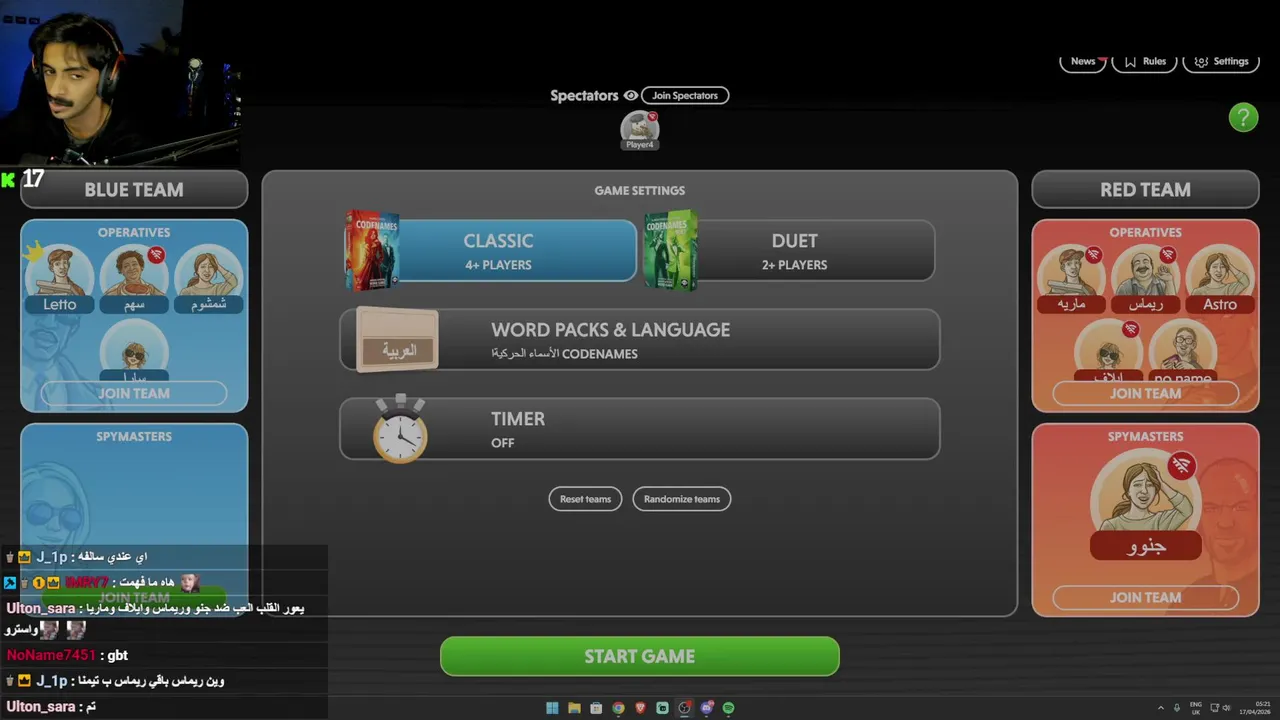1280x720 pixels.
Task: Open the green help question mark
Action: [1243, 117]
